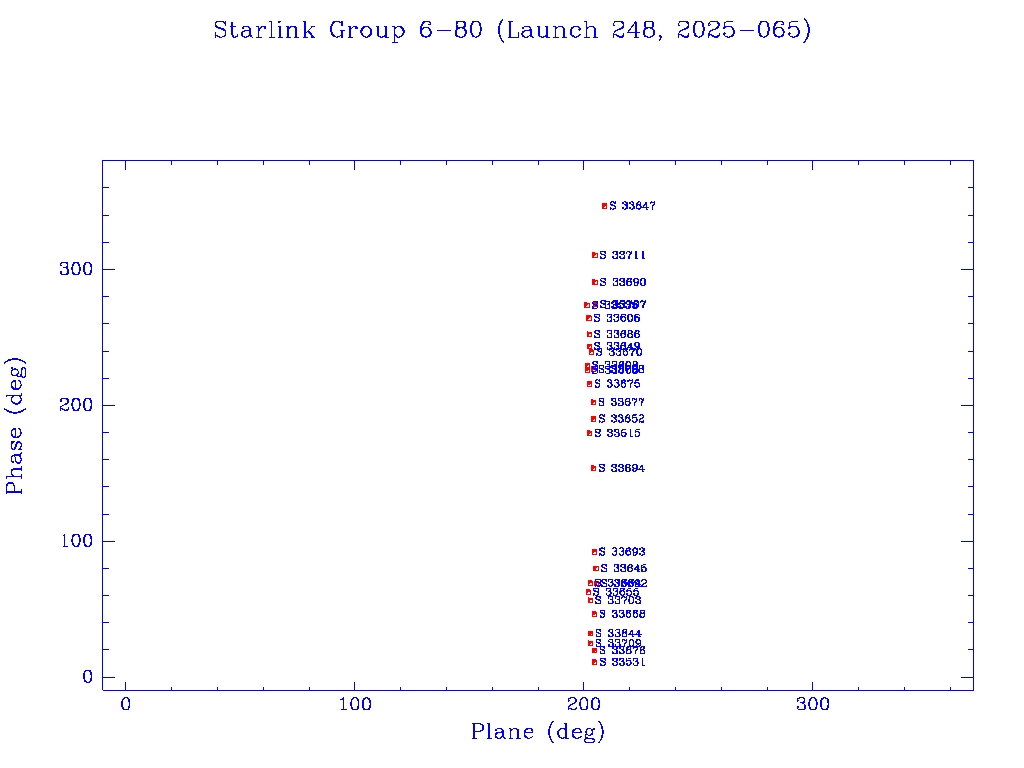
Task: Click the data label "S 33711"
Action: [x=622, y=255]
